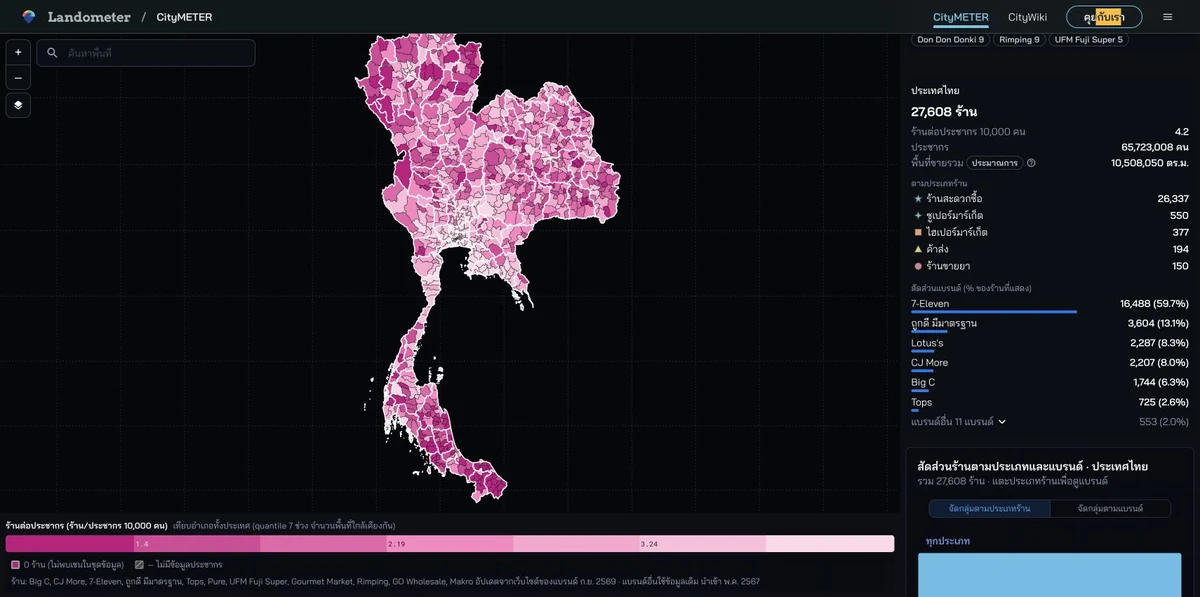1200x597 pixels.
Task: Open the CityWiki tab
Action: [1027, 17]
